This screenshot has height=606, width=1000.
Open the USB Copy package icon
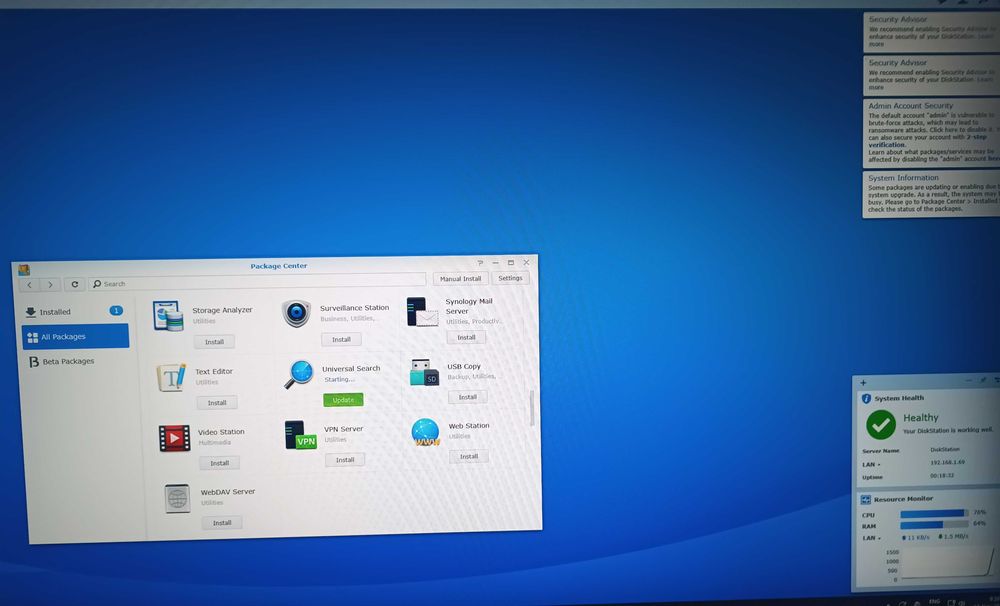[424, 373]
